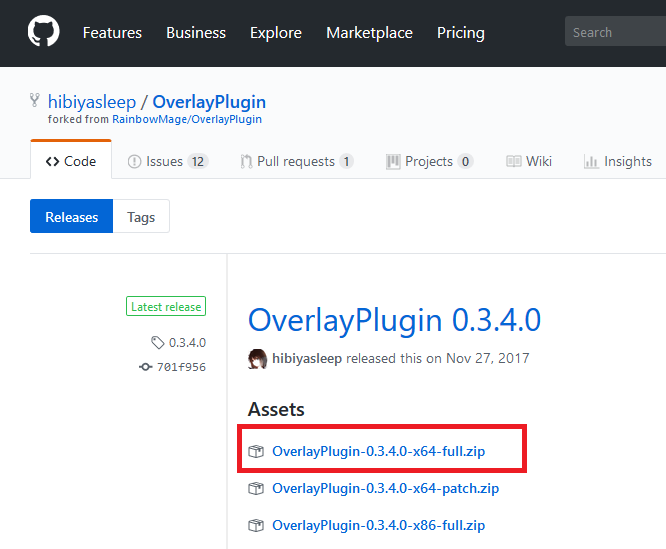666x549 pixels.
Task: Click the fork icon before hibiyasleep
Action: [x=35, y=100]
